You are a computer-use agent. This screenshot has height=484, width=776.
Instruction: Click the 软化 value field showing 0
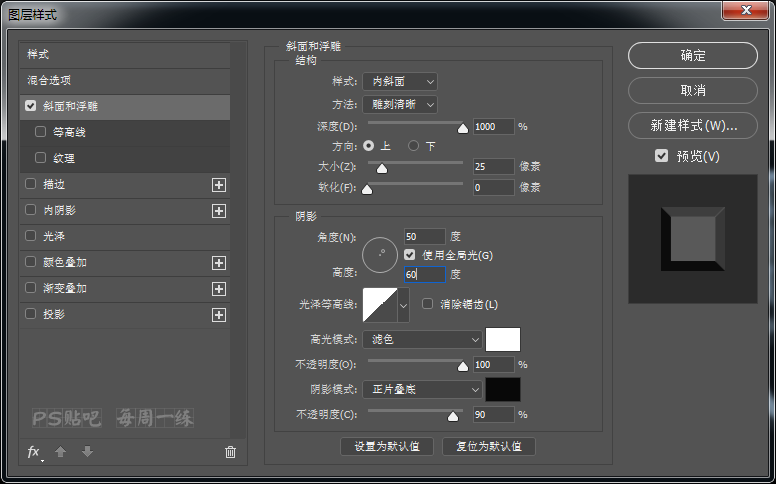[x=493, y=188]
